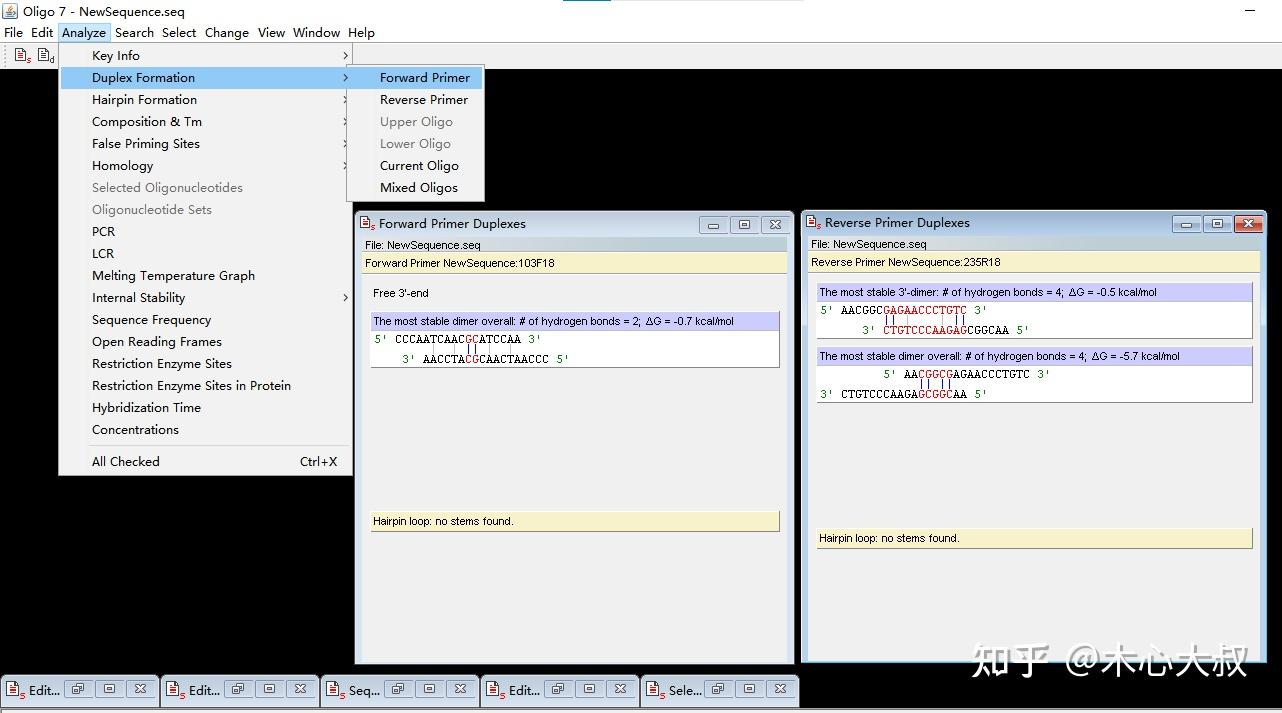
Task: Expand the Duplex Formation submenu arrow
Action: pos(345,78)
